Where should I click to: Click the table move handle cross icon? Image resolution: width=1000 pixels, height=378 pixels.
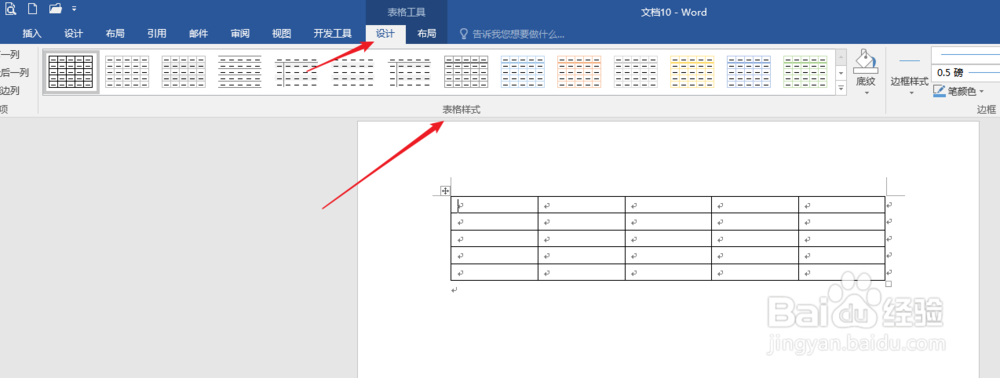[445, 191]
